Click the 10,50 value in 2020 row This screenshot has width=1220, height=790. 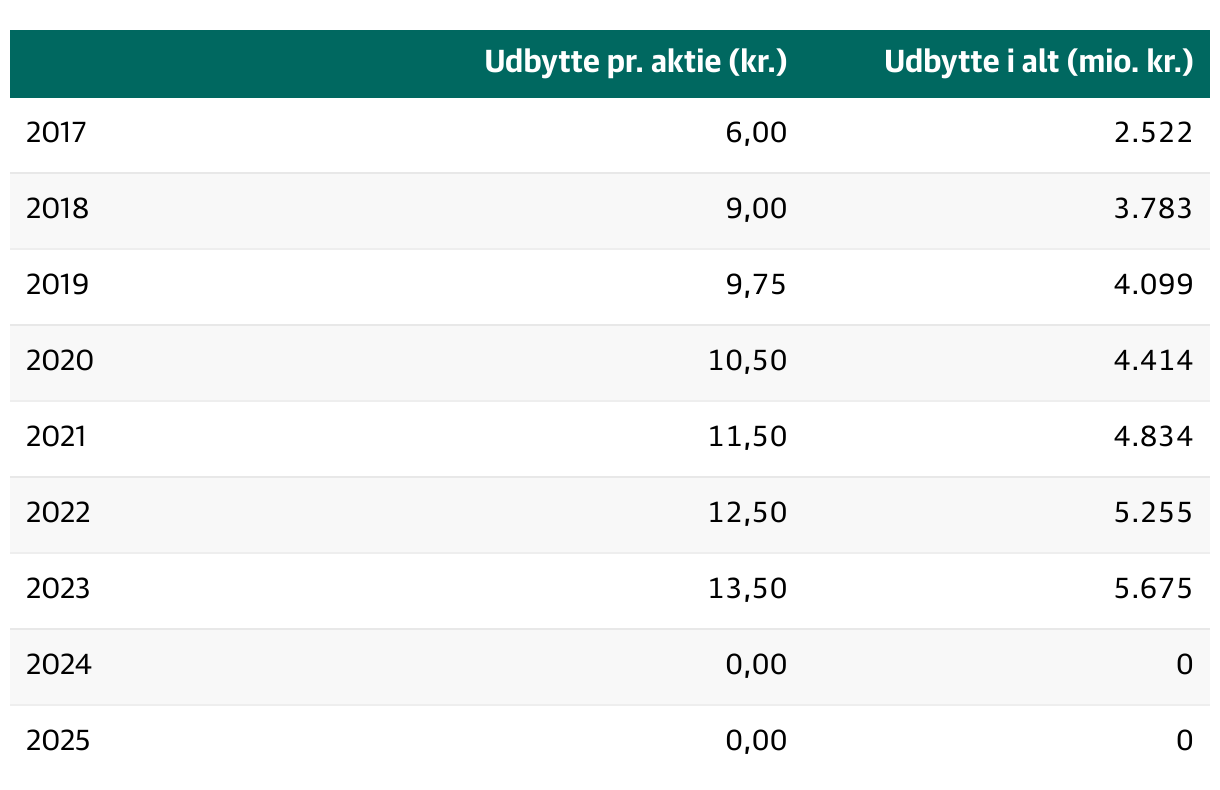click(x=748, y=361)
